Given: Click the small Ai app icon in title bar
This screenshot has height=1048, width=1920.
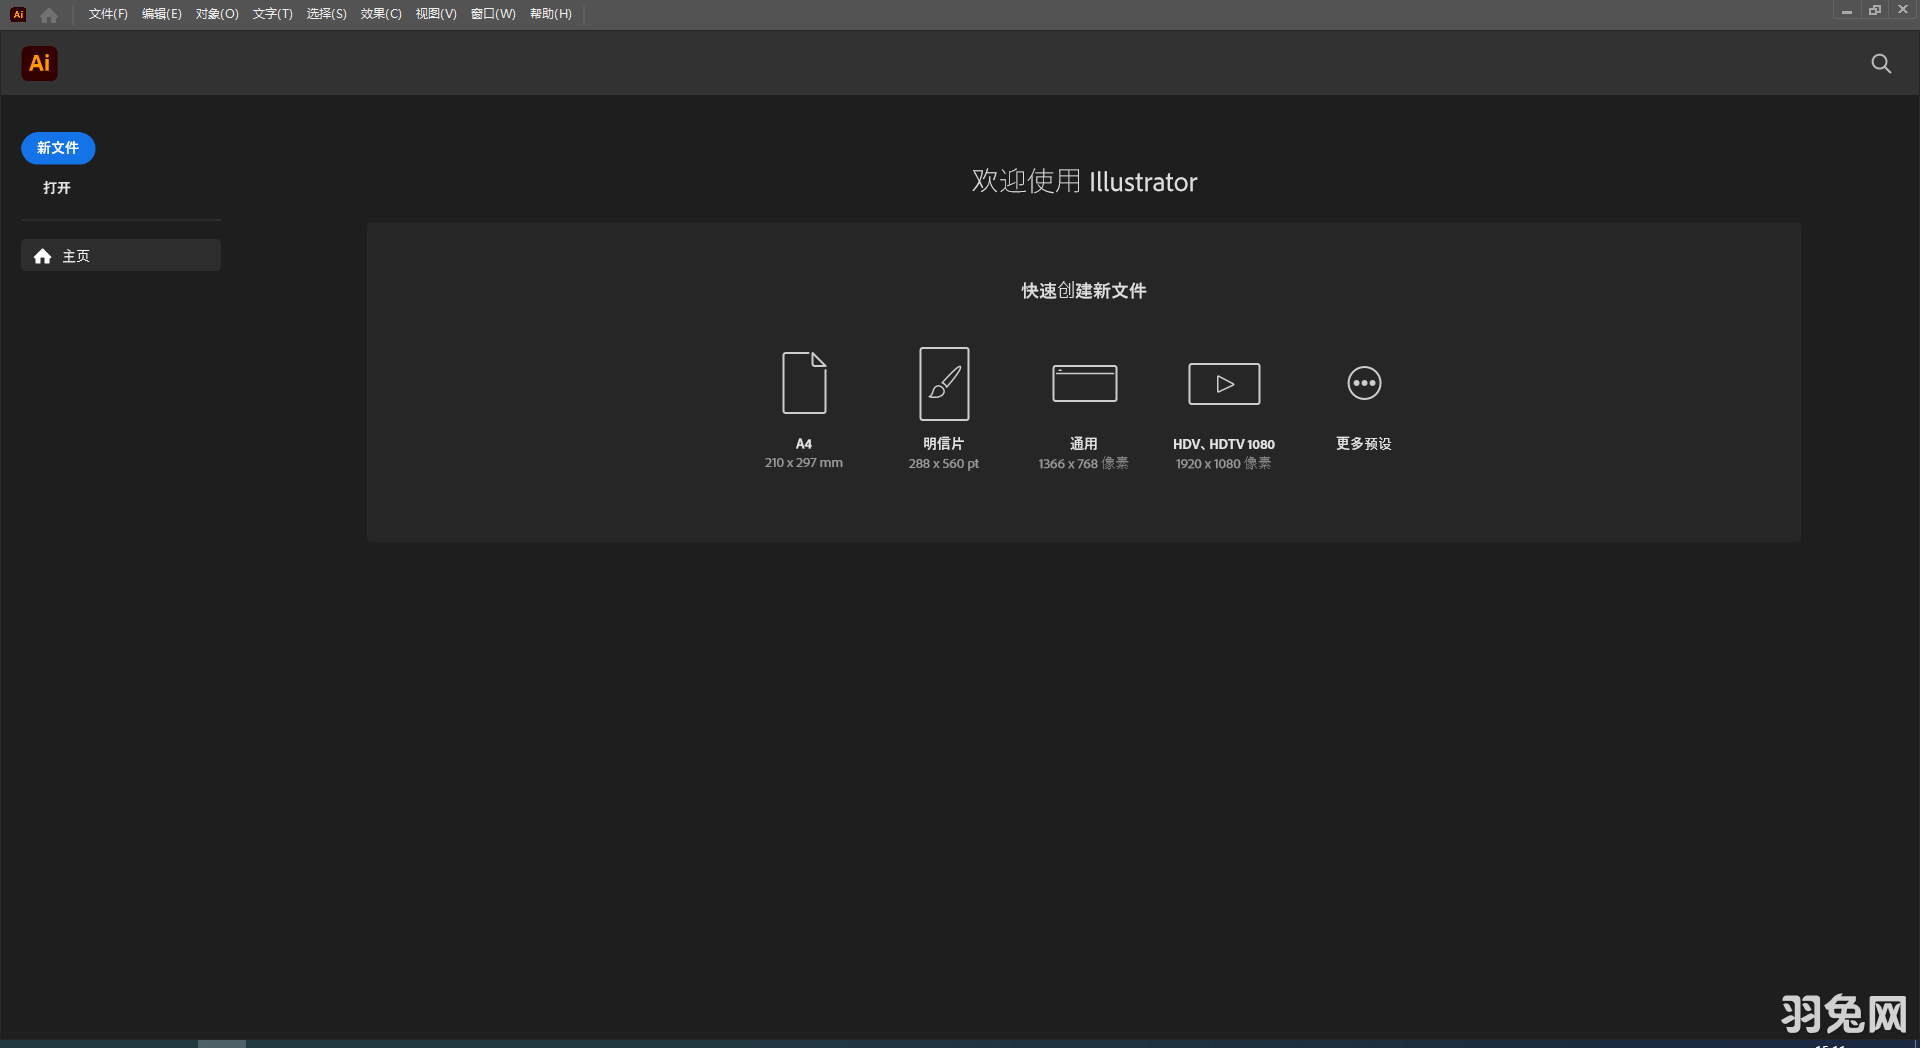Looking at the screenshot, I should point(18,14).
